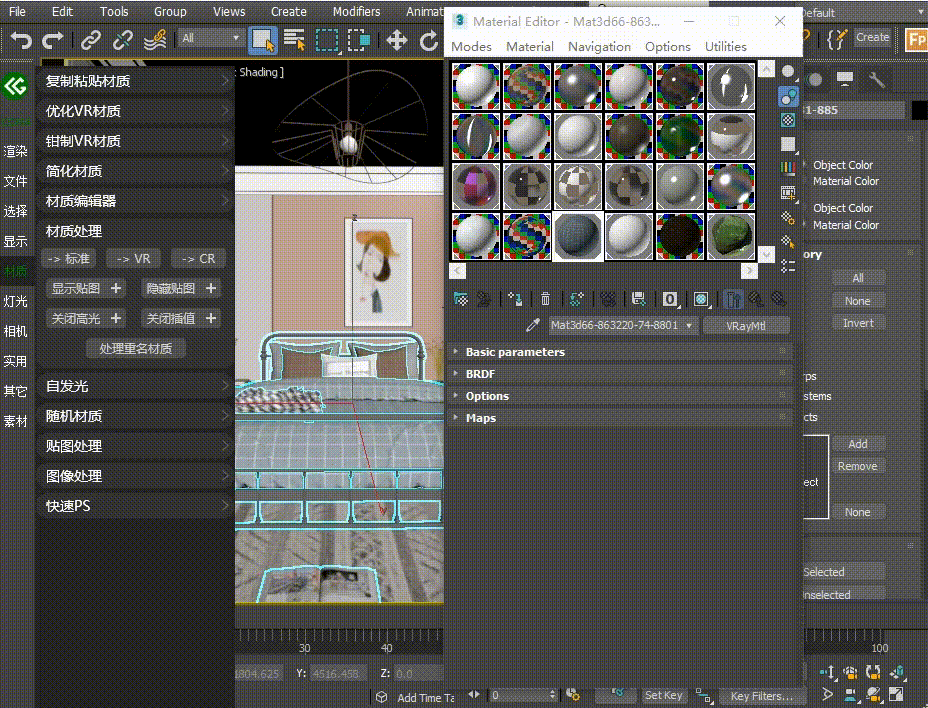
Task: Toggle the plus next to 关闭高光
Action: click(116, 318)
